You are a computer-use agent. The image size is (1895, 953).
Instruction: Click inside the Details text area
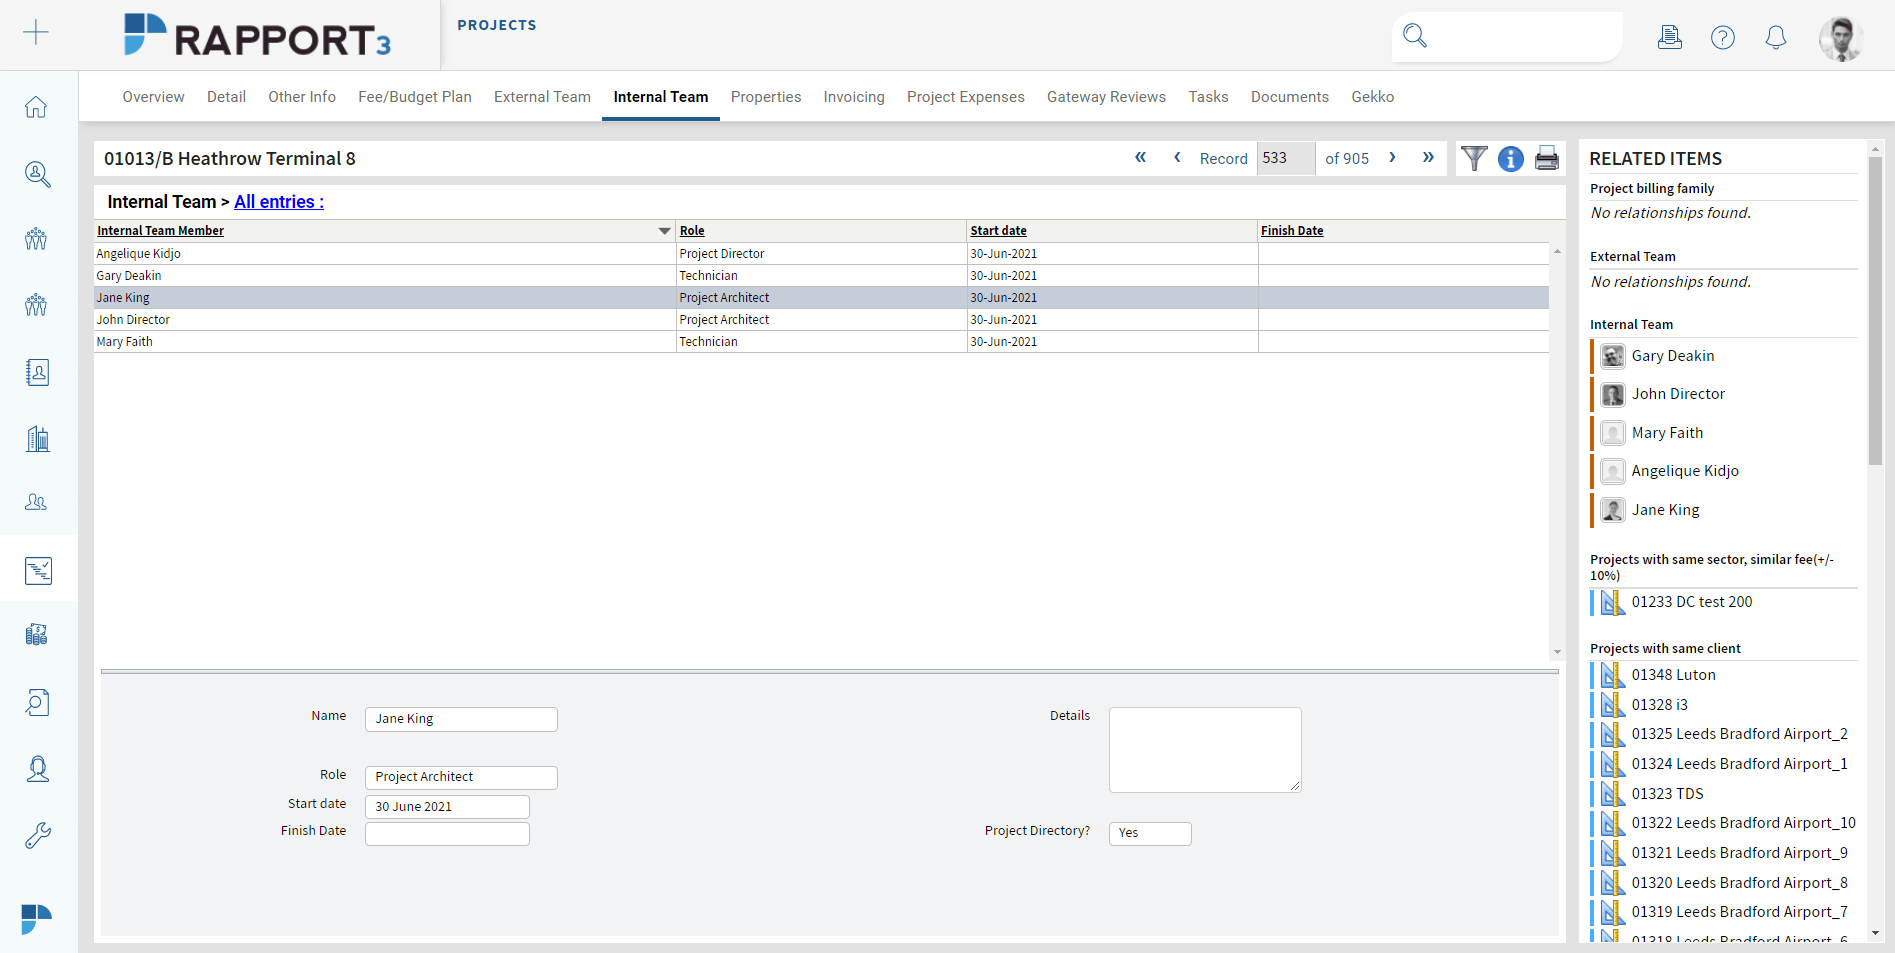[x=1204, y=749]
